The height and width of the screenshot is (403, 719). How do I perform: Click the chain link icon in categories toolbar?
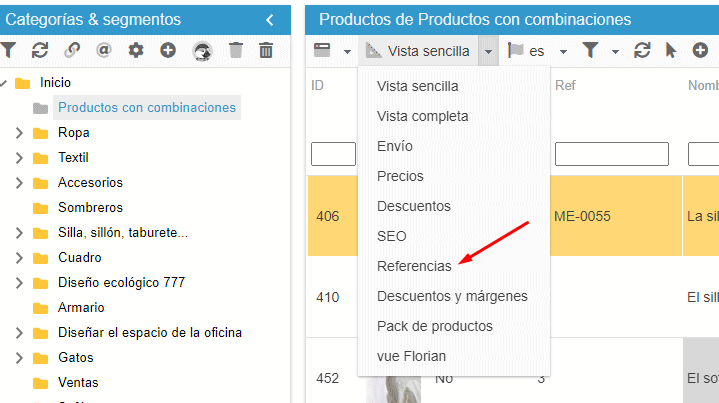pyautogui.click(x=72, y=50)
